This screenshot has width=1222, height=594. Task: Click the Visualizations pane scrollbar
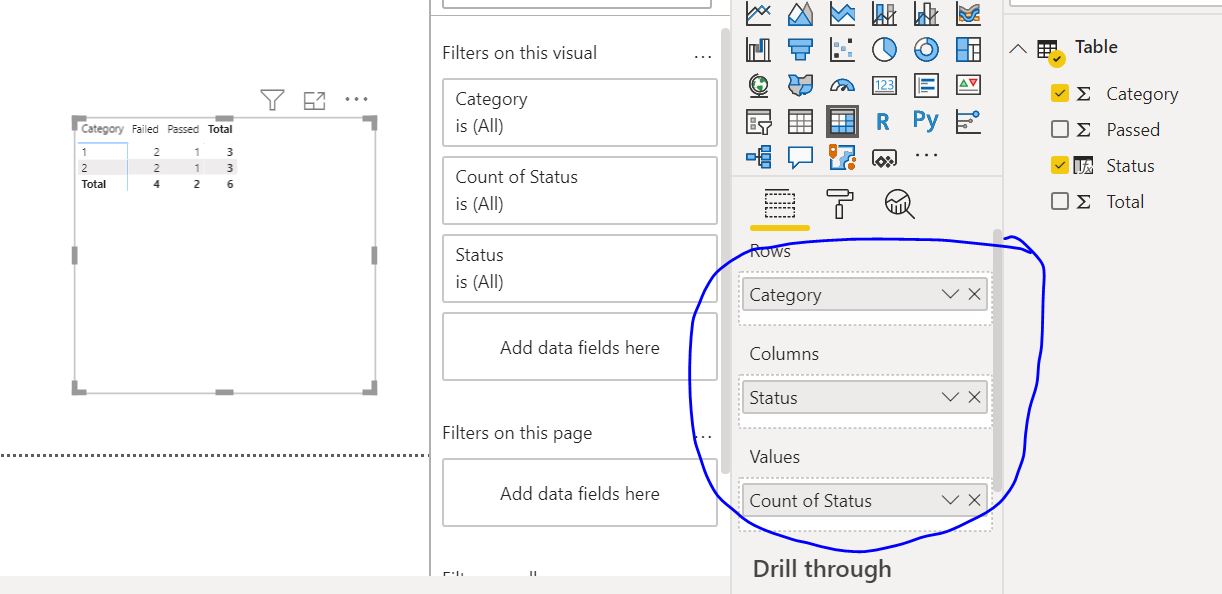(996, 360)
